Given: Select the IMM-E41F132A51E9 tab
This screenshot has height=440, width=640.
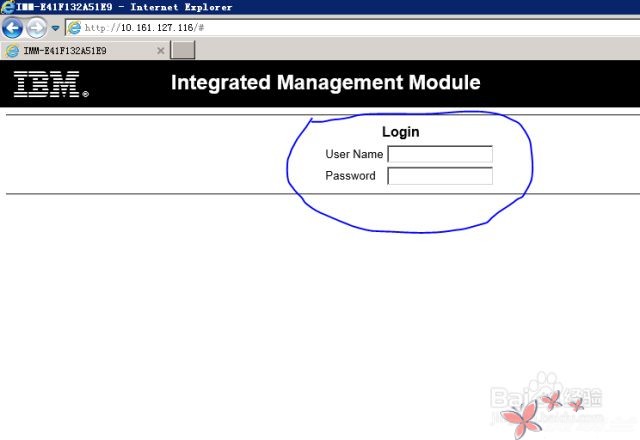Looking at the screenshot, I should [x=85, y=51].
